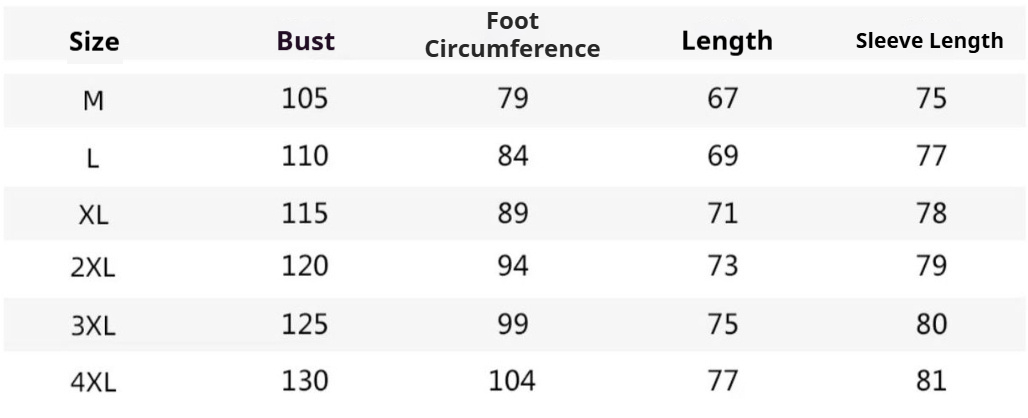Click the 2XL size label
1028x418 pixels.
(x=94, y=269)
